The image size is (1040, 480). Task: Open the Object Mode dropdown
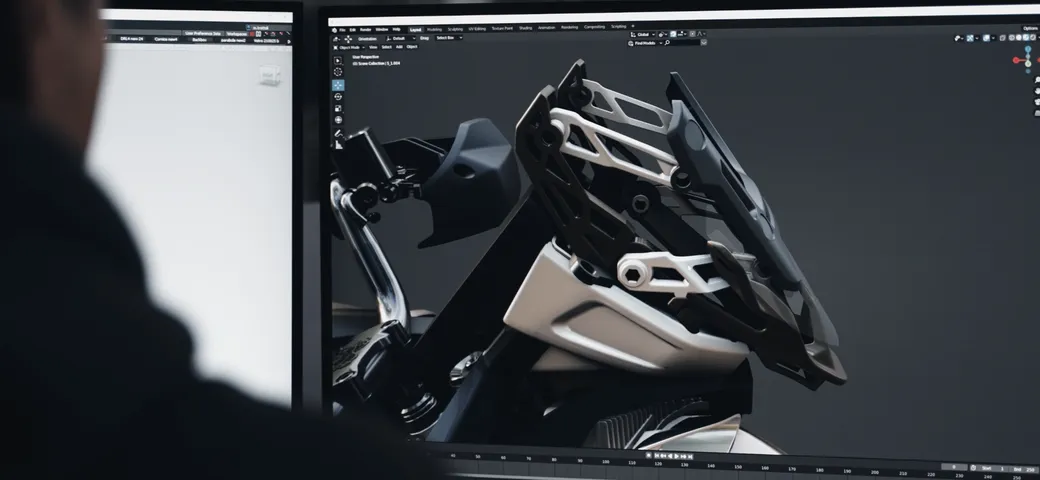(x=349, y=47)
